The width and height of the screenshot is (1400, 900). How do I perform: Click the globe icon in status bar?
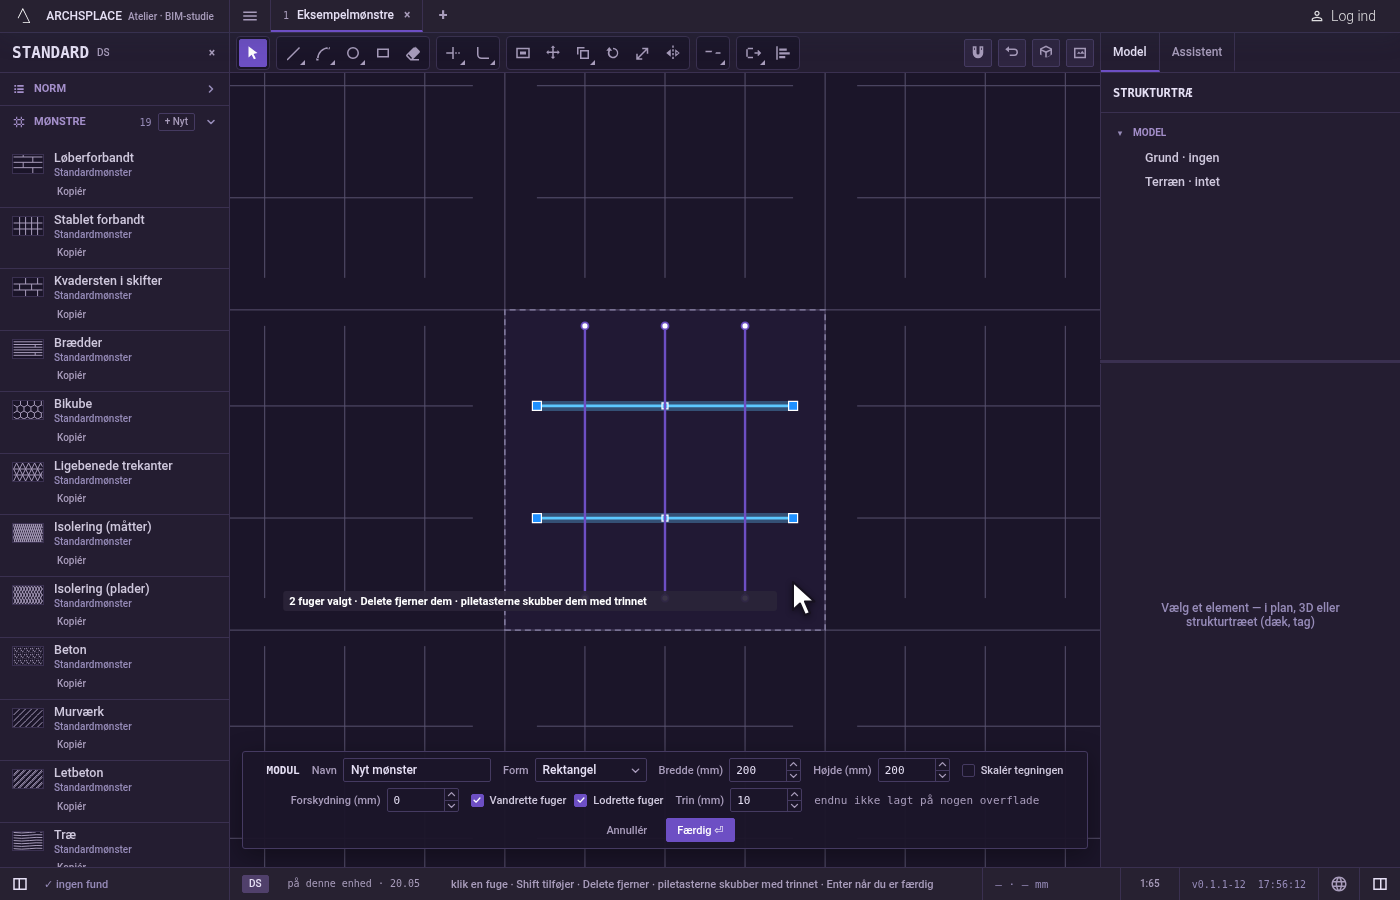point(1339,884)
